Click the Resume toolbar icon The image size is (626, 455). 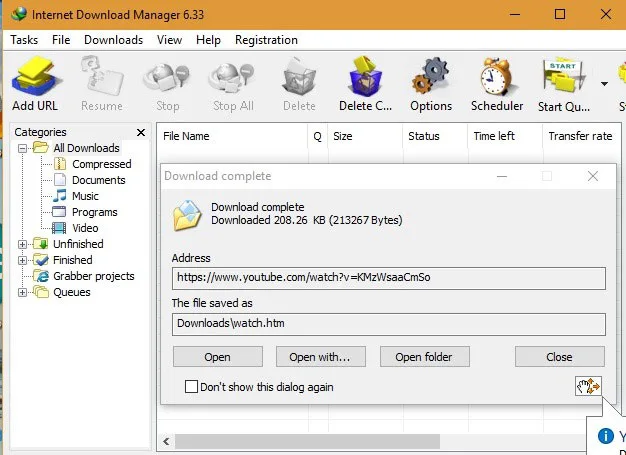101,76
